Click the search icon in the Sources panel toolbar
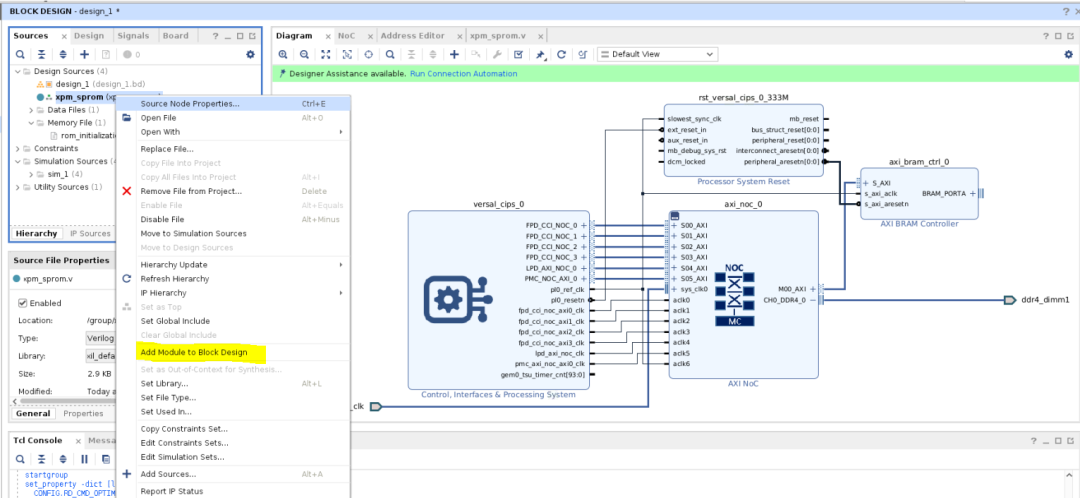Screen dimensions: 1080x498 (x=21, y=54)
